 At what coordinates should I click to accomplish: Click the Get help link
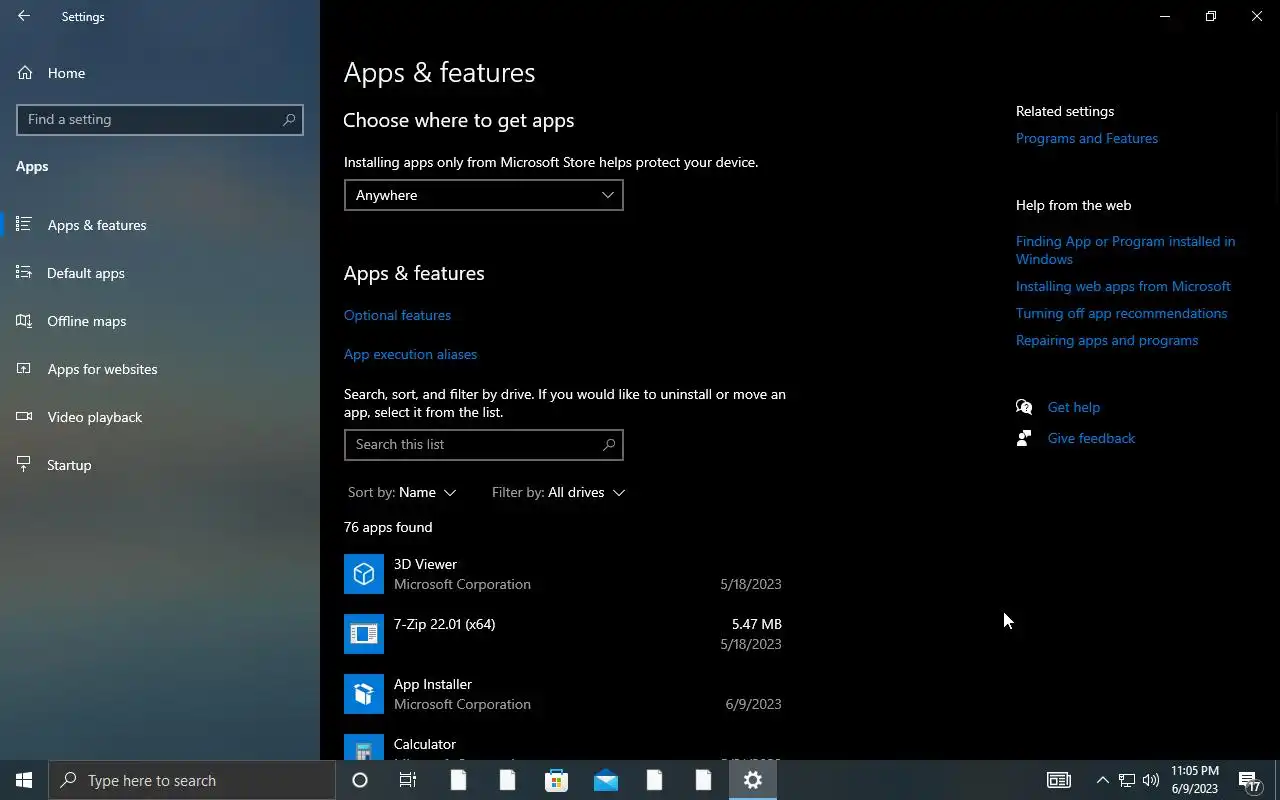1074,407
